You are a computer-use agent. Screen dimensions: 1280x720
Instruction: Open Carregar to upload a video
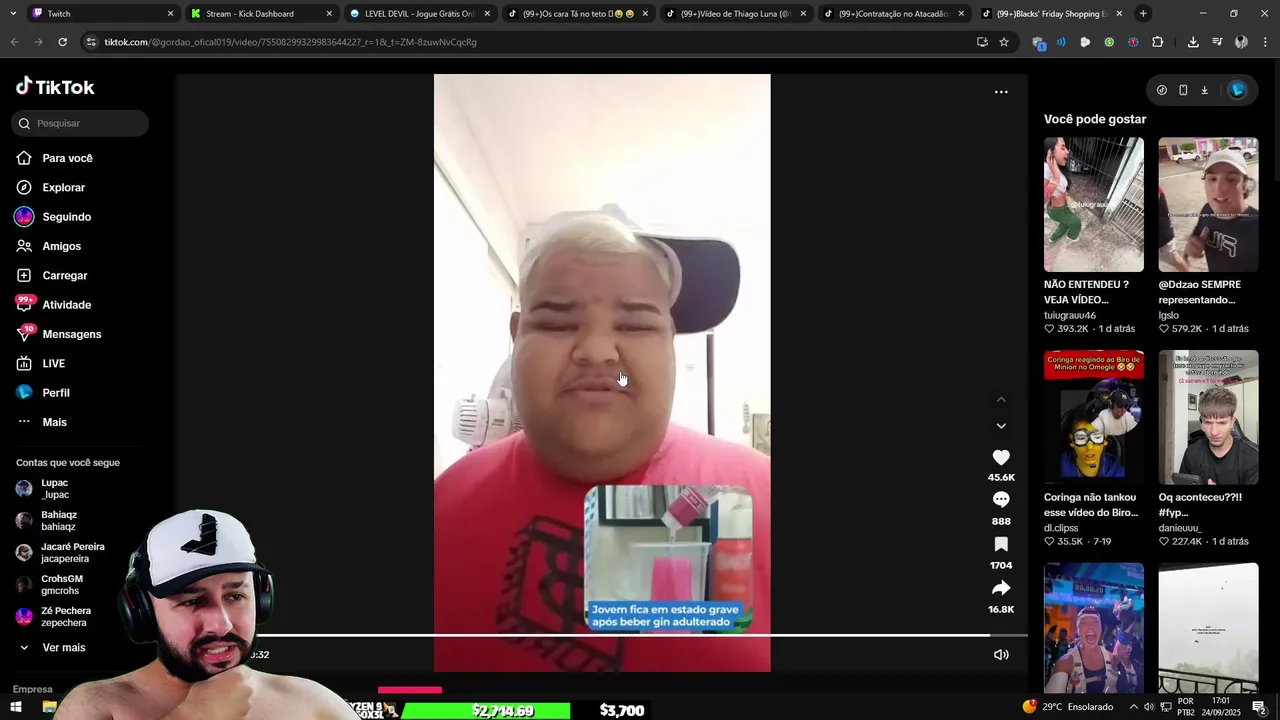point(64,275)
